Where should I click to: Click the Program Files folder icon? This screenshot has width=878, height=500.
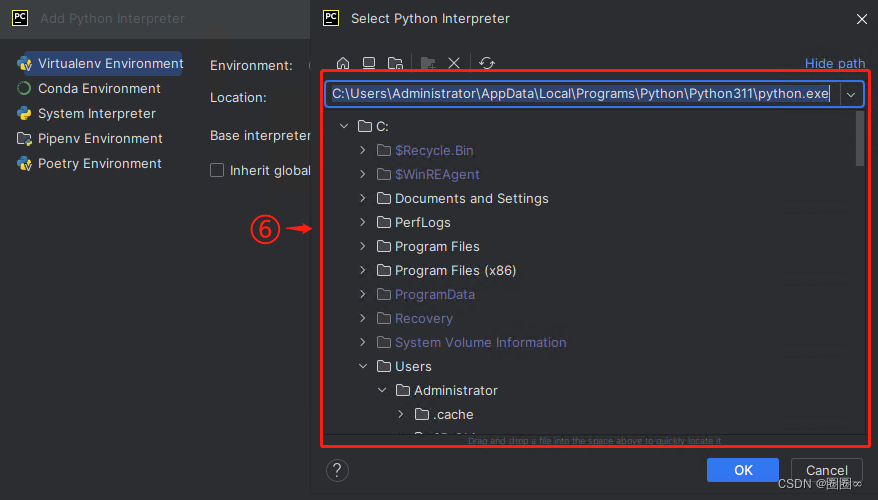(384, 246)
